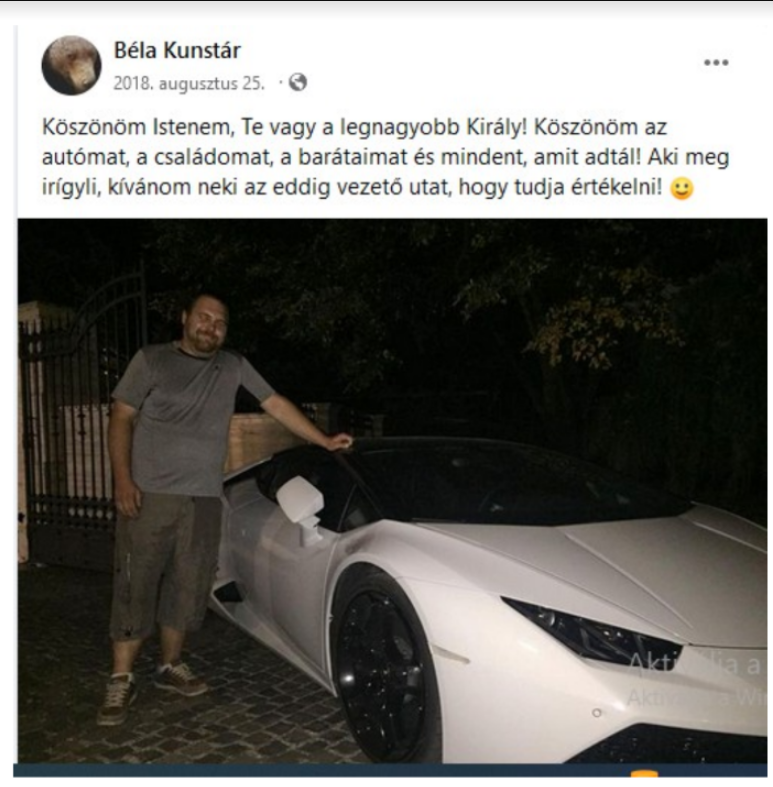Click the white car's front headlight
This screenshot has height=787, width=773.
pos(592,630)
